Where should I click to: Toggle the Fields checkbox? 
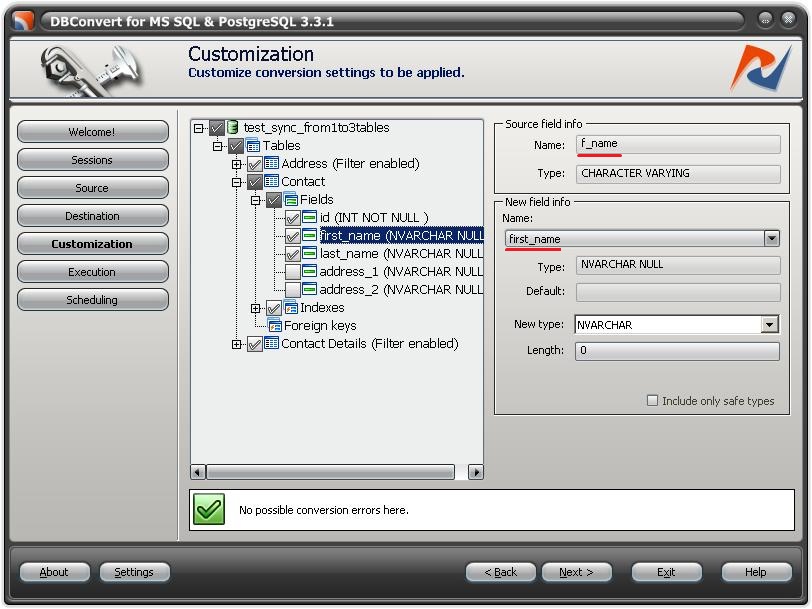(273, 200)
